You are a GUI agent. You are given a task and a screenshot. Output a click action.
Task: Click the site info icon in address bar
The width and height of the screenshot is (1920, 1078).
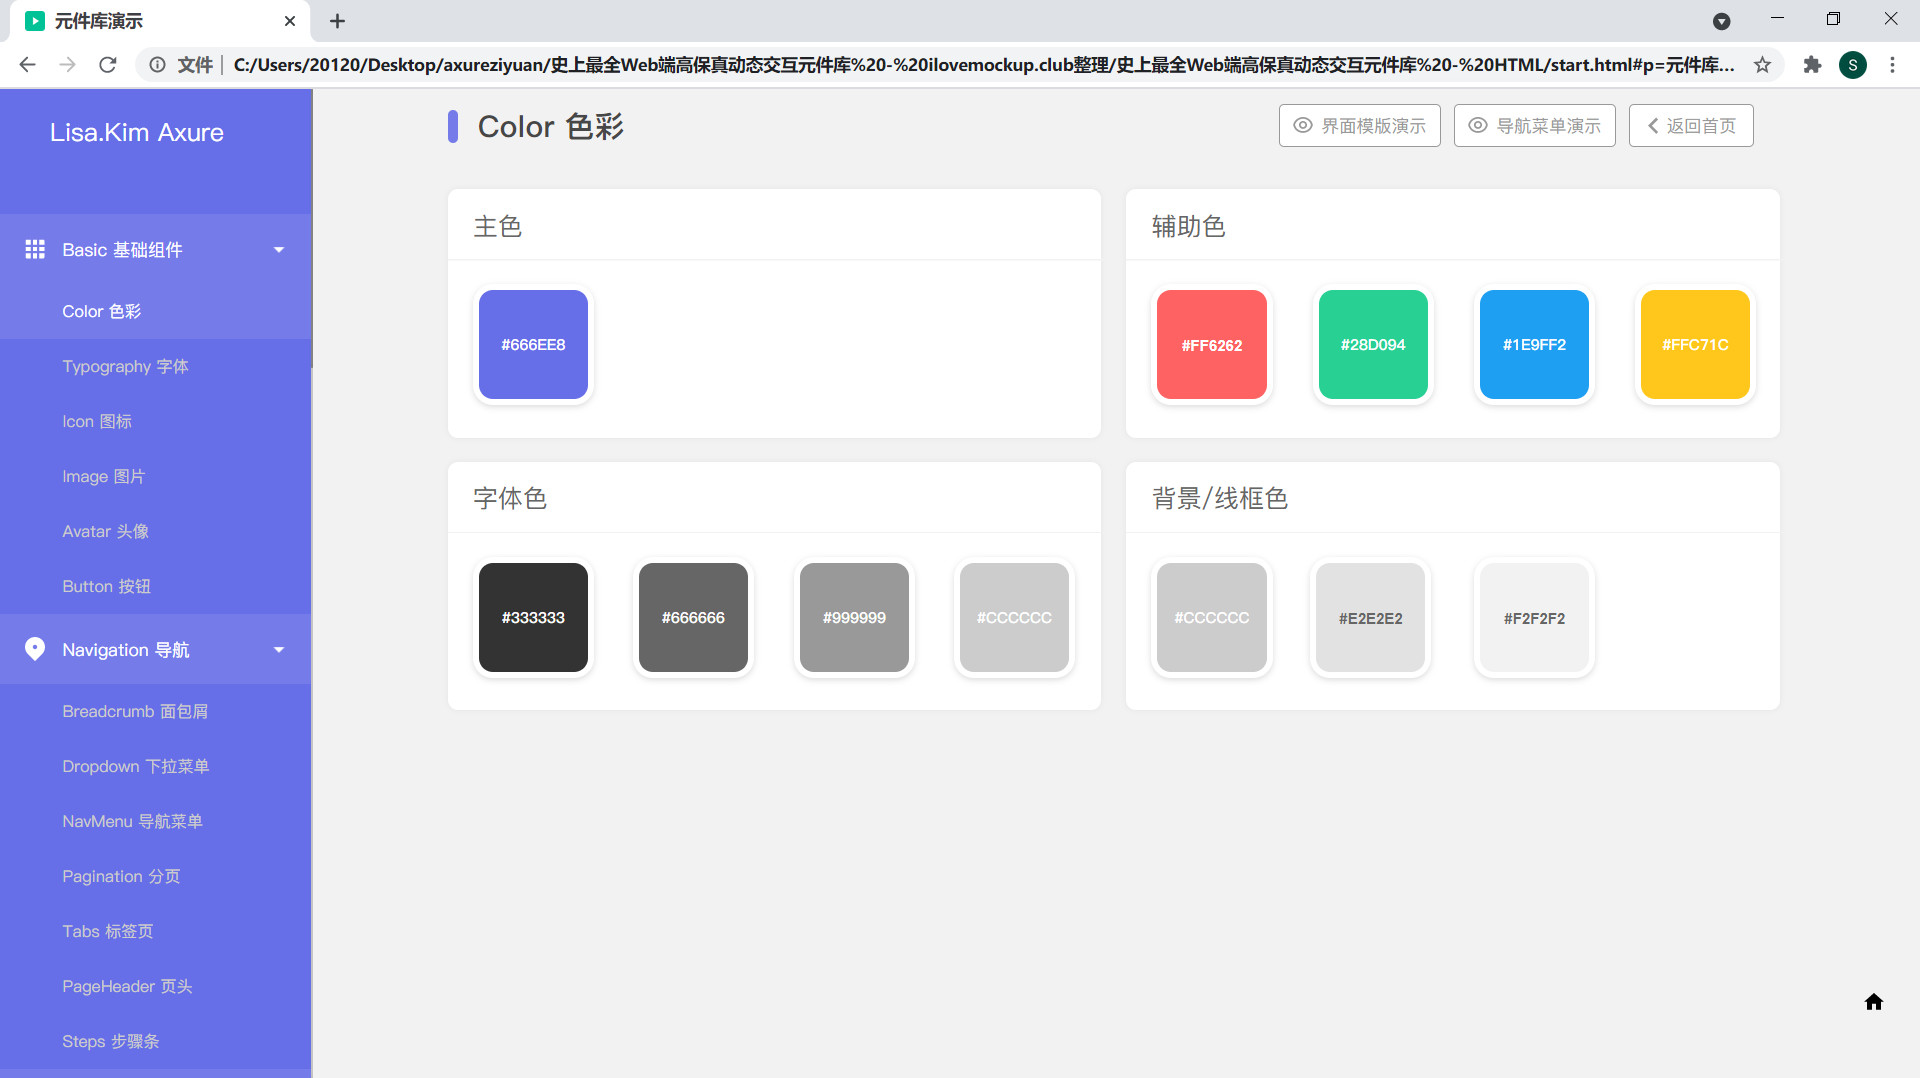pos(157,65)
